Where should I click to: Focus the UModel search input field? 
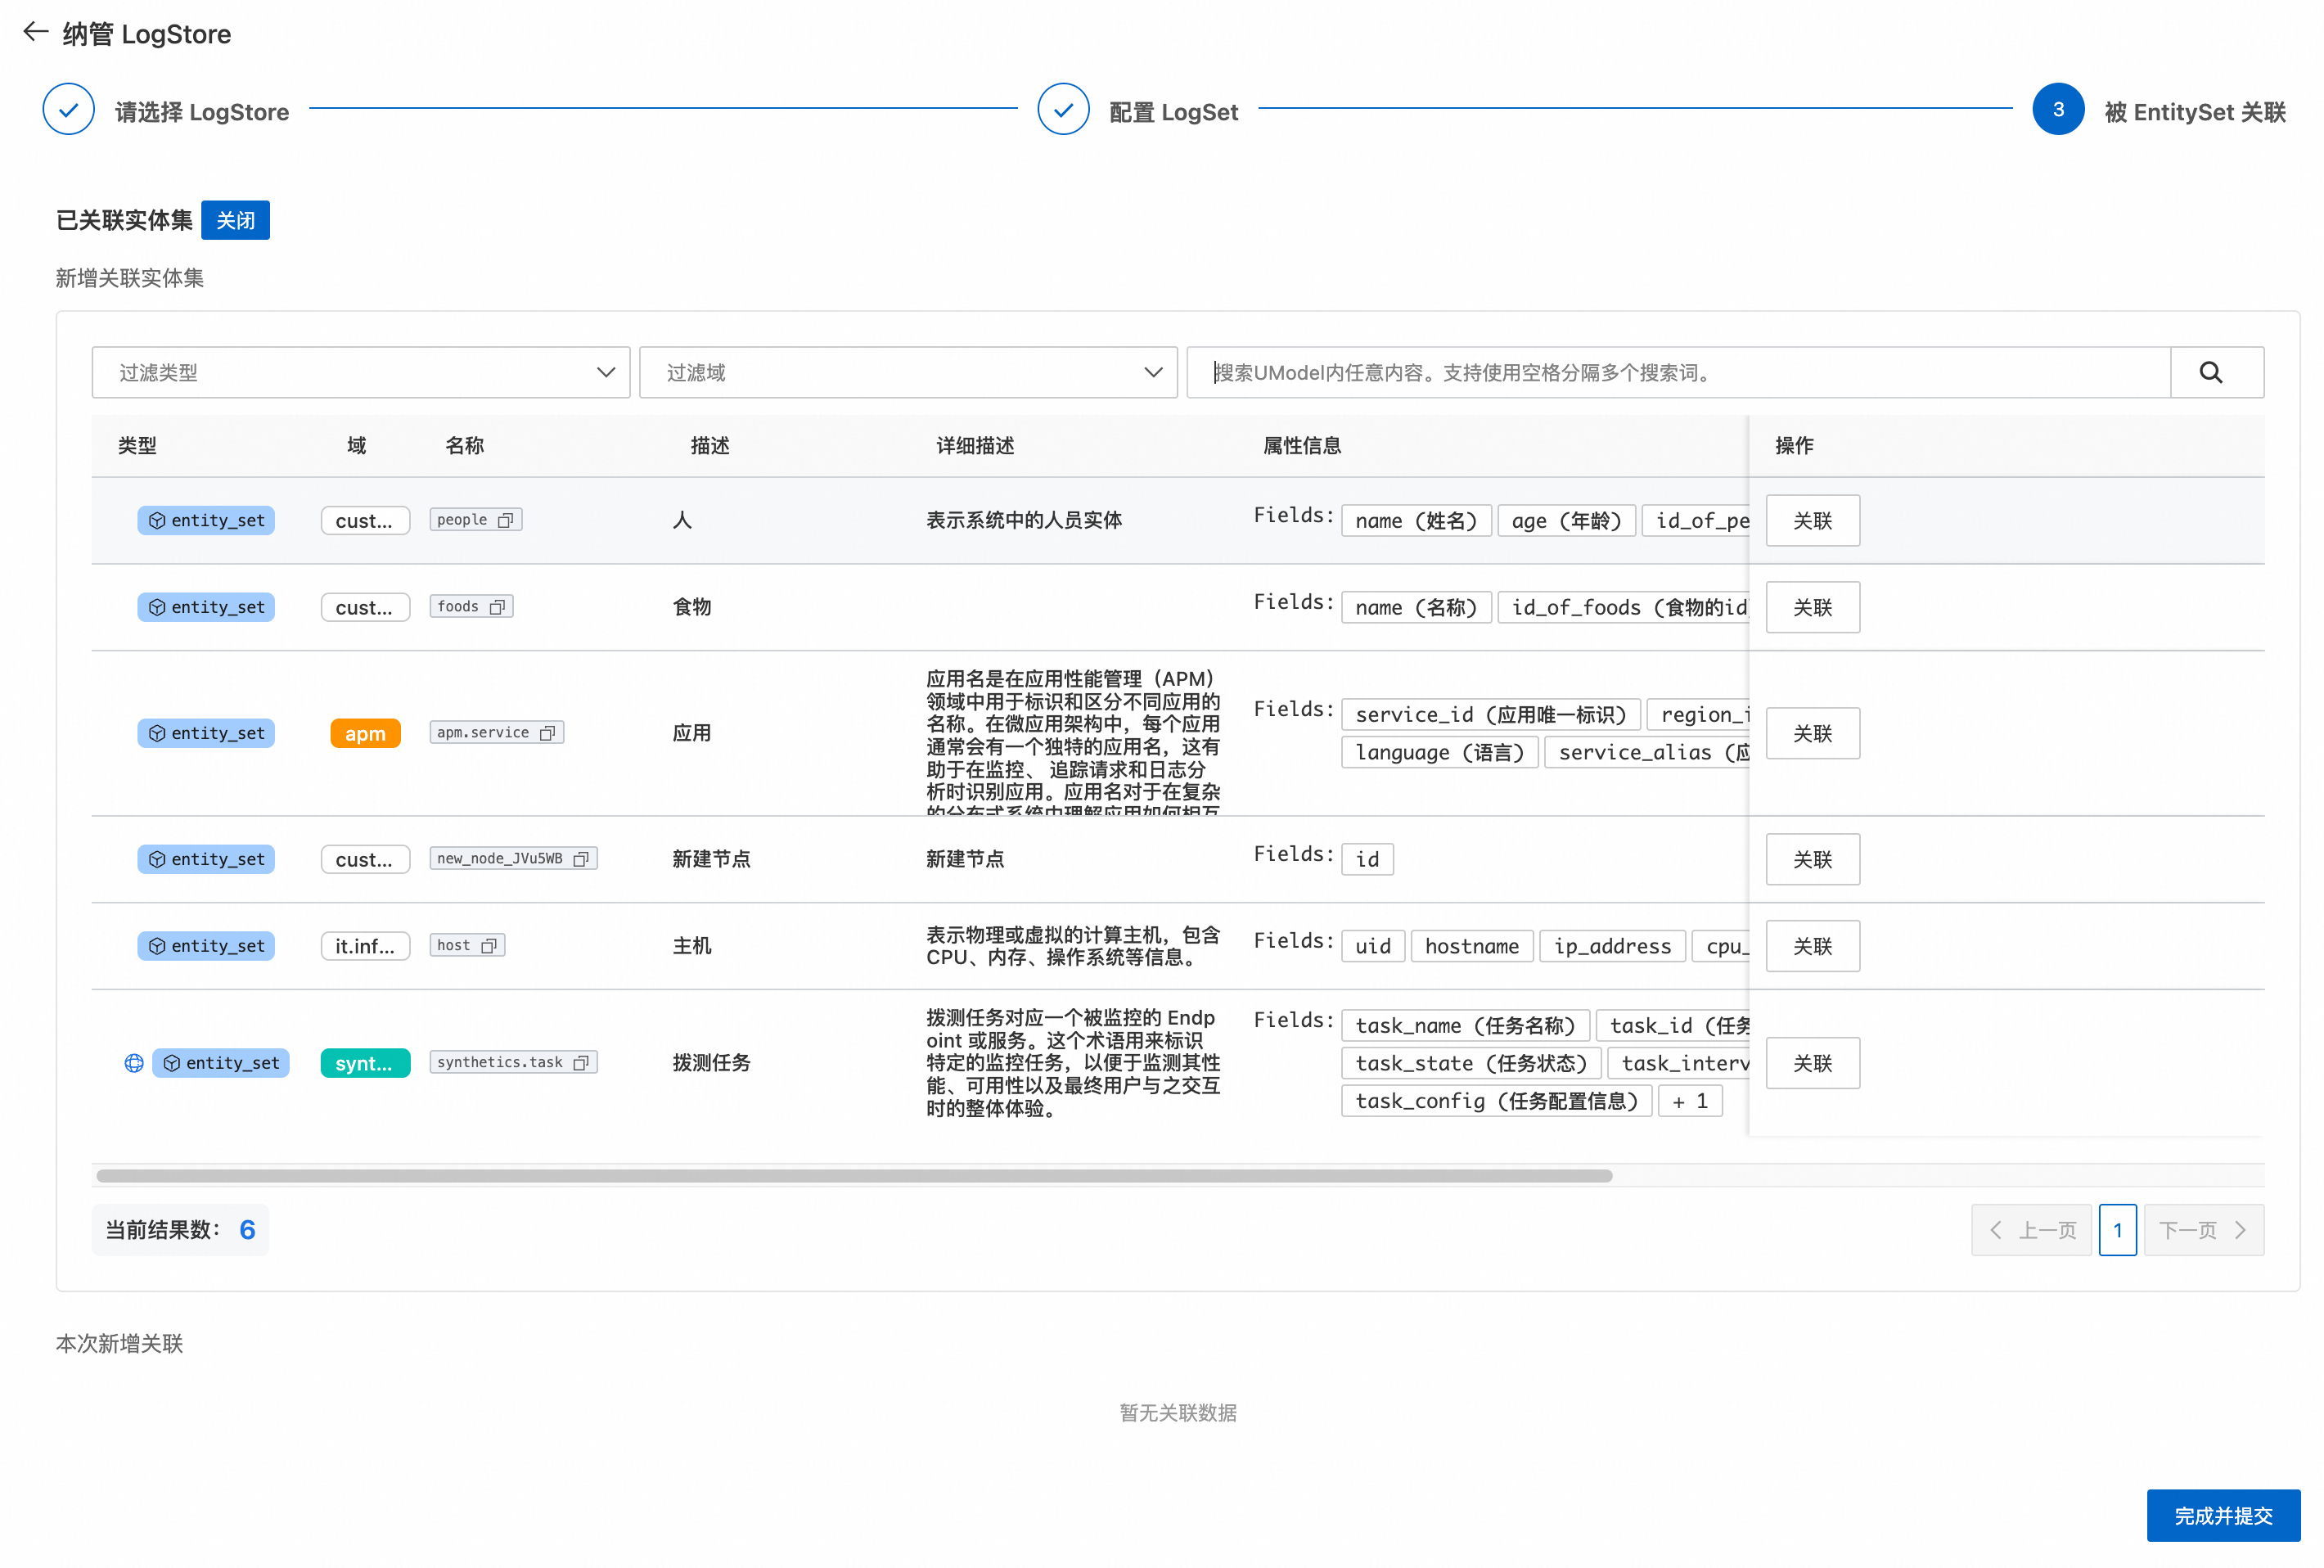(1680, 373)
